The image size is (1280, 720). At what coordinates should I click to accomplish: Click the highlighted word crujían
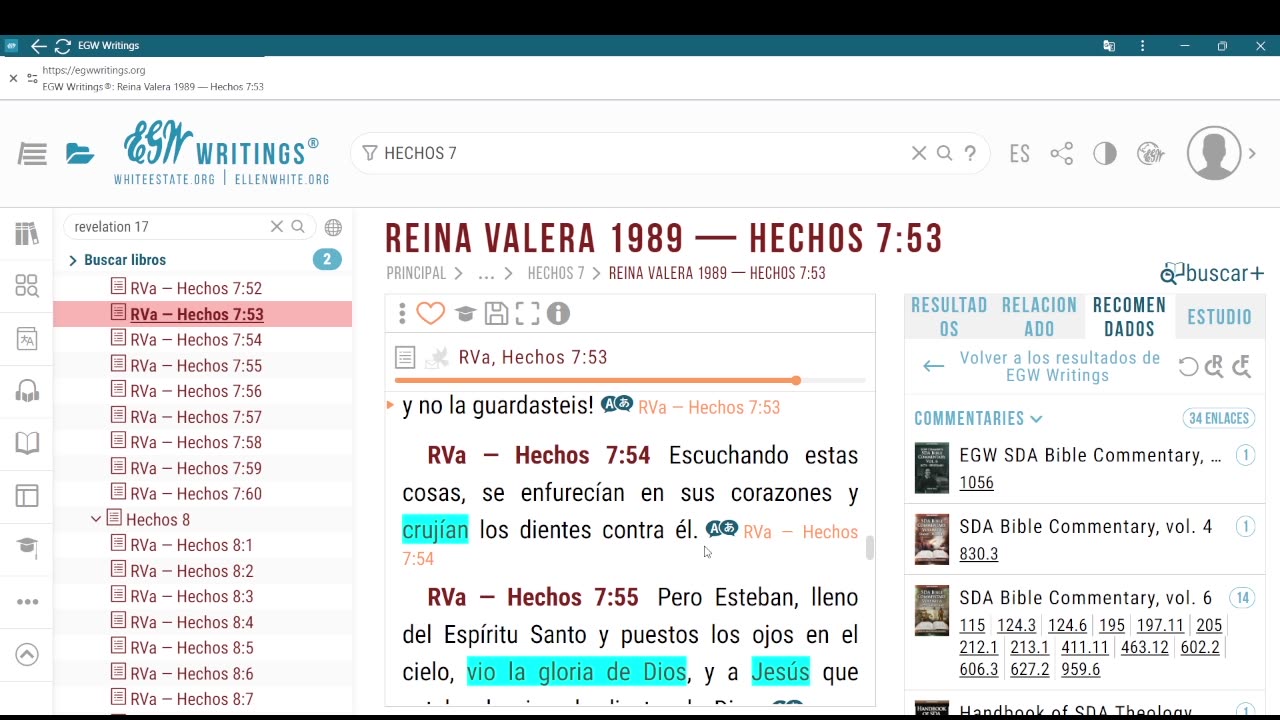[x=435, y=530]
